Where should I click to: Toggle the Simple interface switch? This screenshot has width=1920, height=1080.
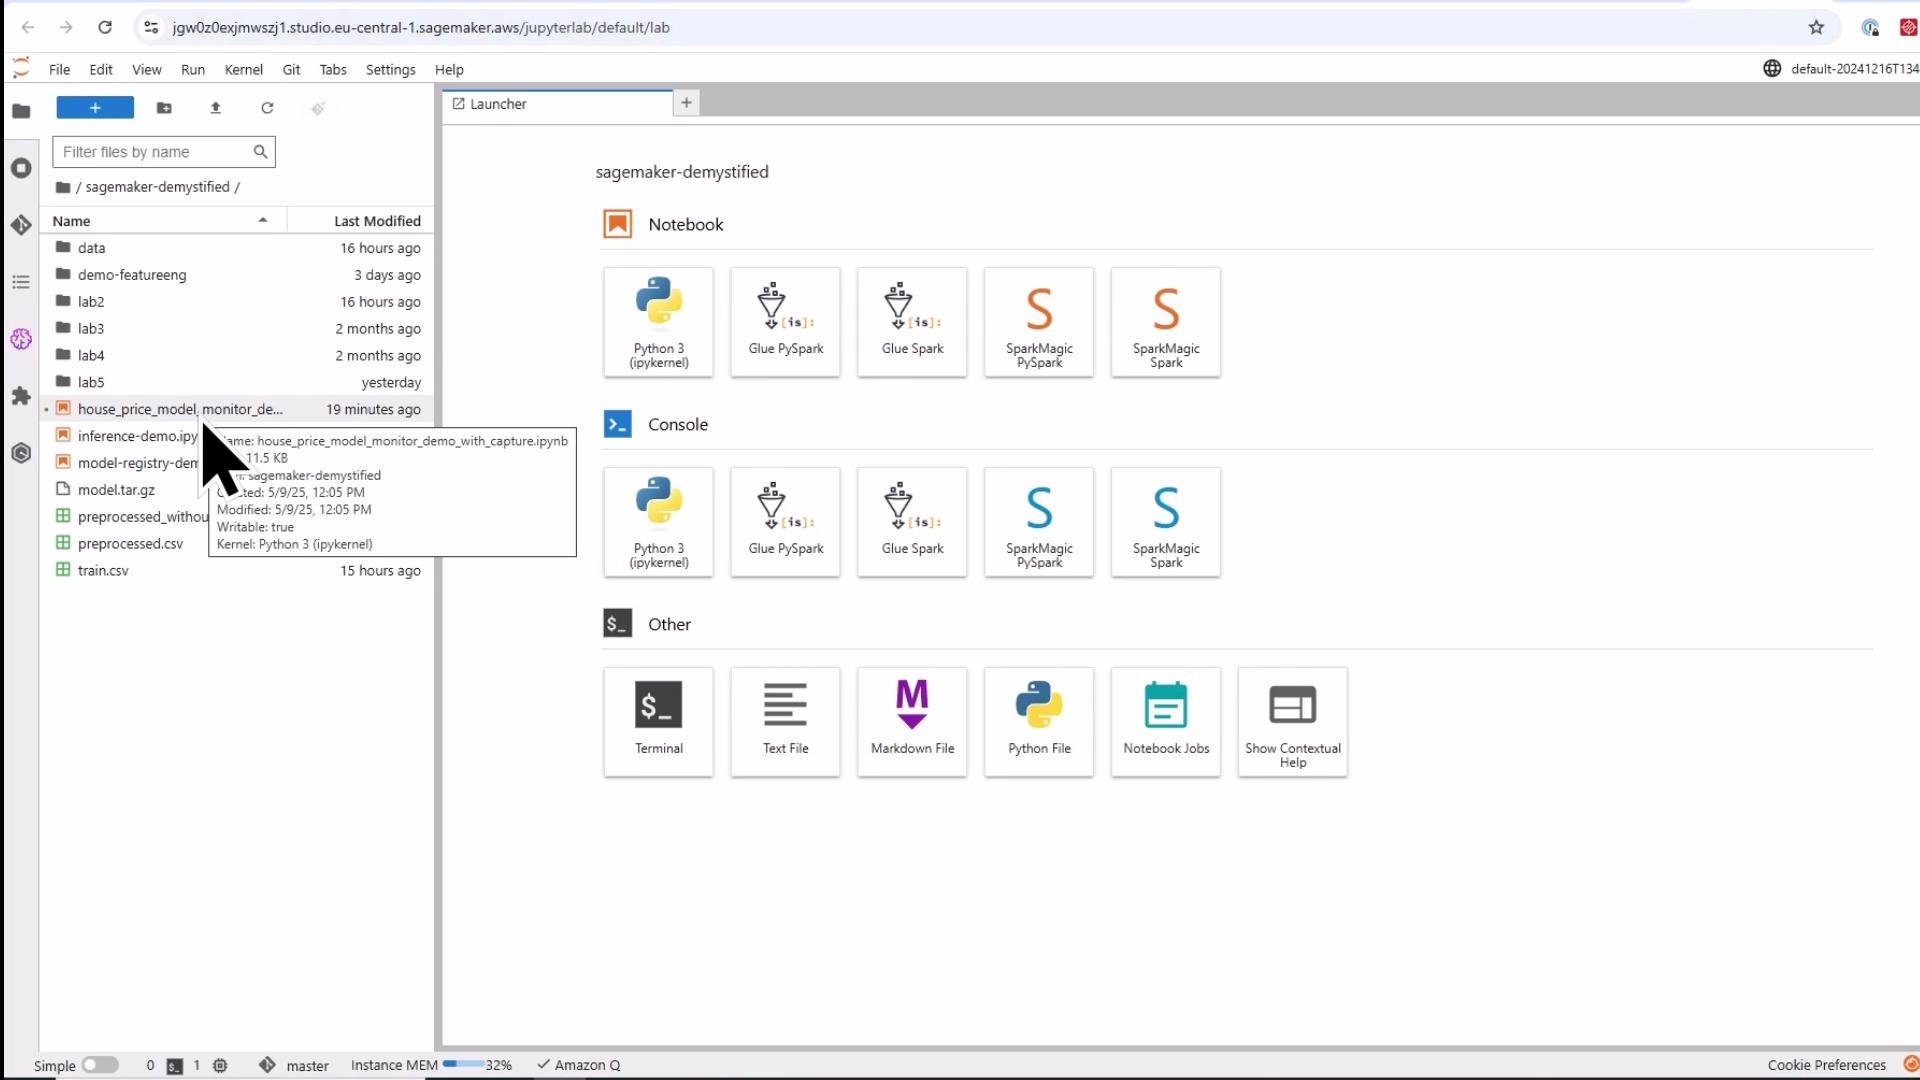(100, 1065)
